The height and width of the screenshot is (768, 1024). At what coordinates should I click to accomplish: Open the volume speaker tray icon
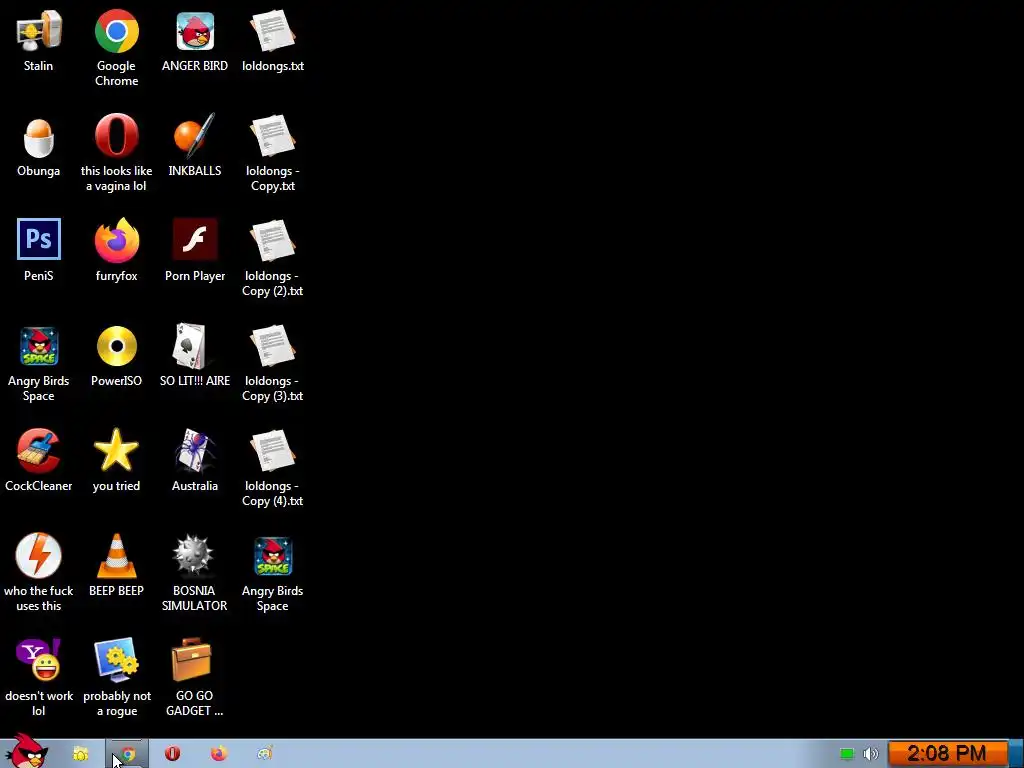pyautogui.click(x=871, y=754)
